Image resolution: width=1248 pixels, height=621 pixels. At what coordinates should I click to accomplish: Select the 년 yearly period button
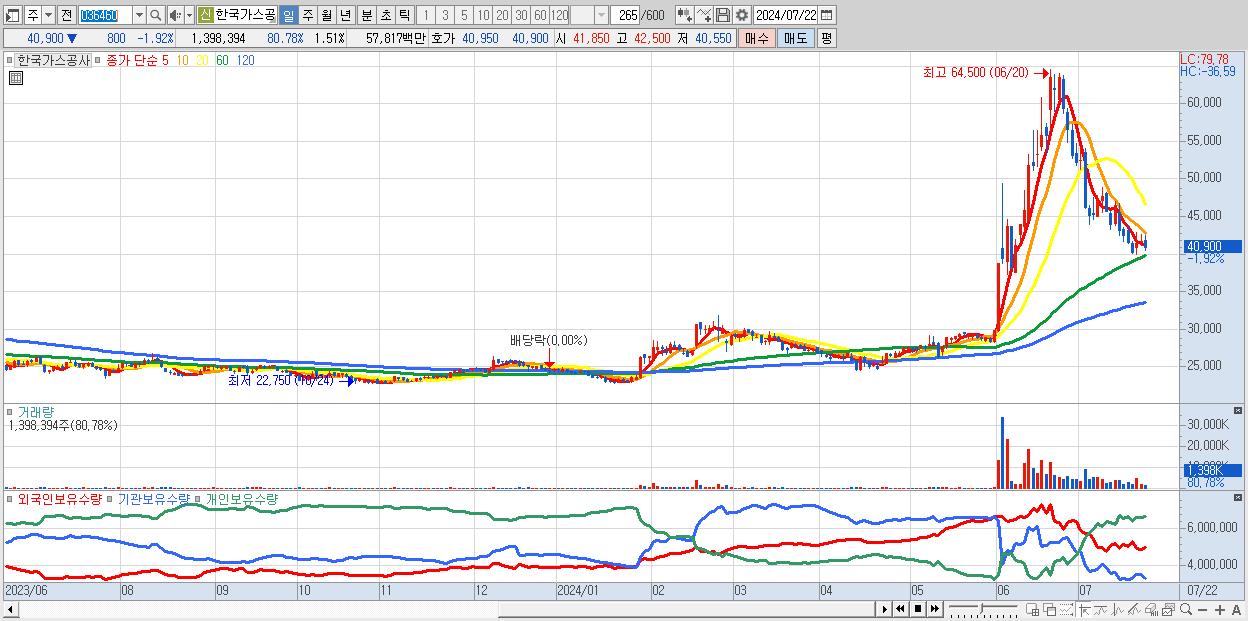pos(345,15)
